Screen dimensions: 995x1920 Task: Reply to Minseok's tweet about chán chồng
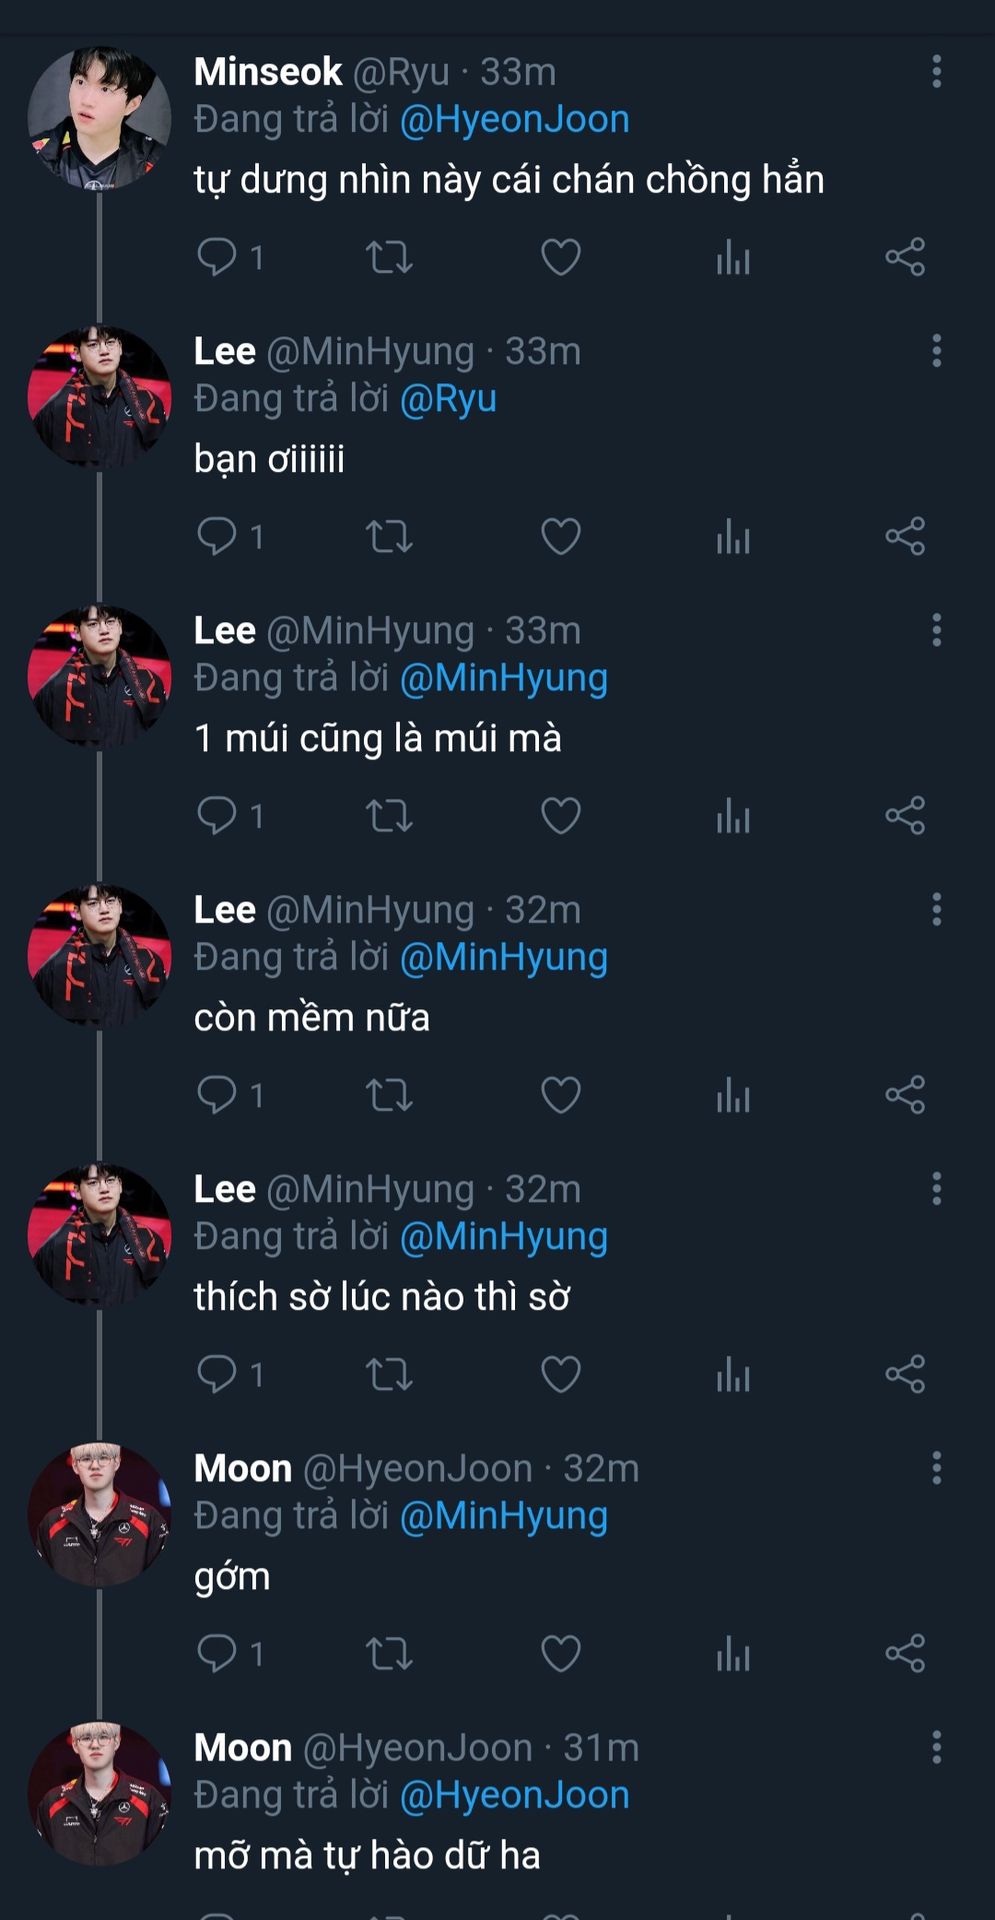coord(217,257)
